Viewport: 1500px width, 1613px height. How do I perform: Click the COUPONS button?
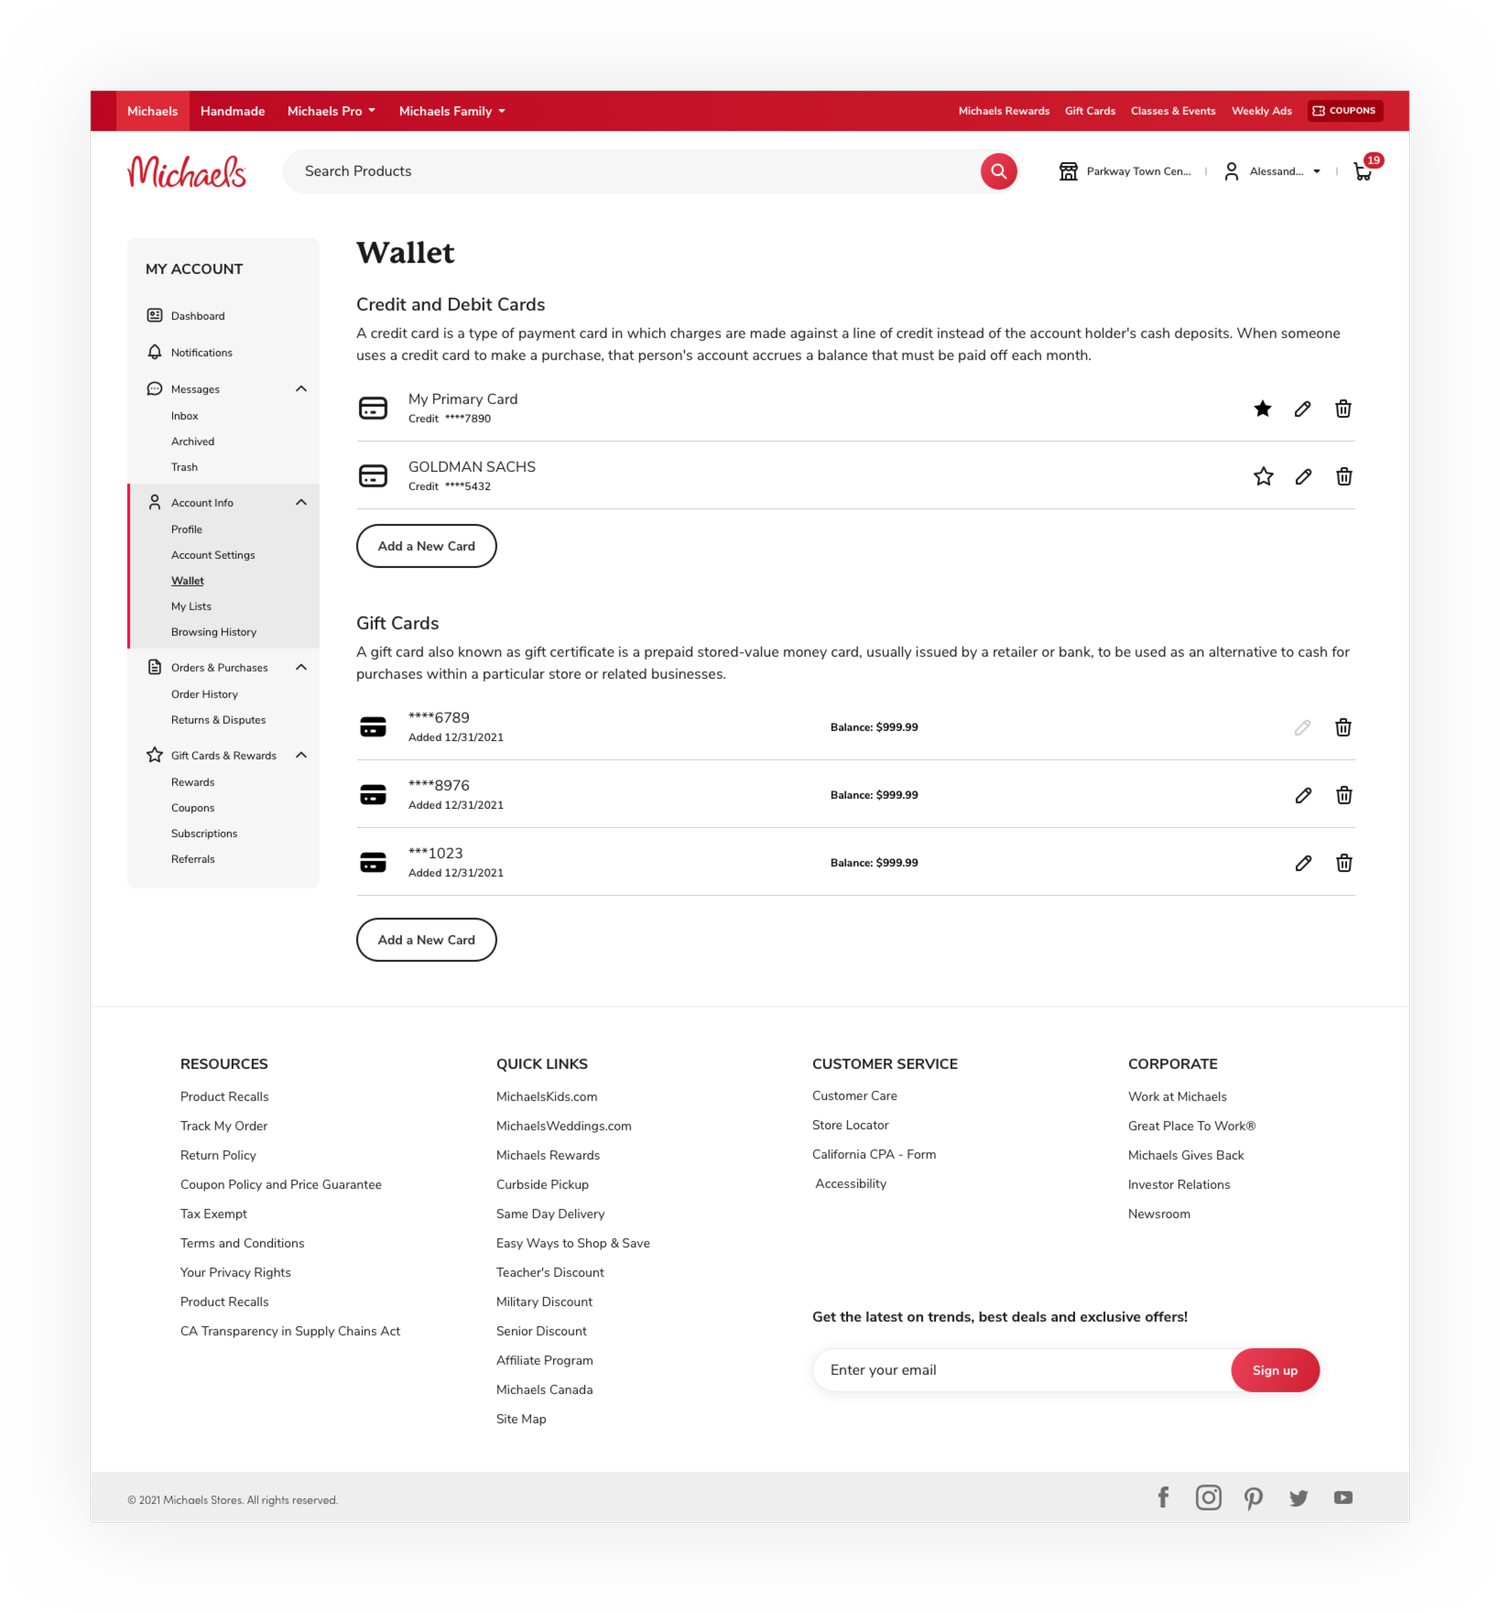pyautogui.click(x=1345, y=111)
